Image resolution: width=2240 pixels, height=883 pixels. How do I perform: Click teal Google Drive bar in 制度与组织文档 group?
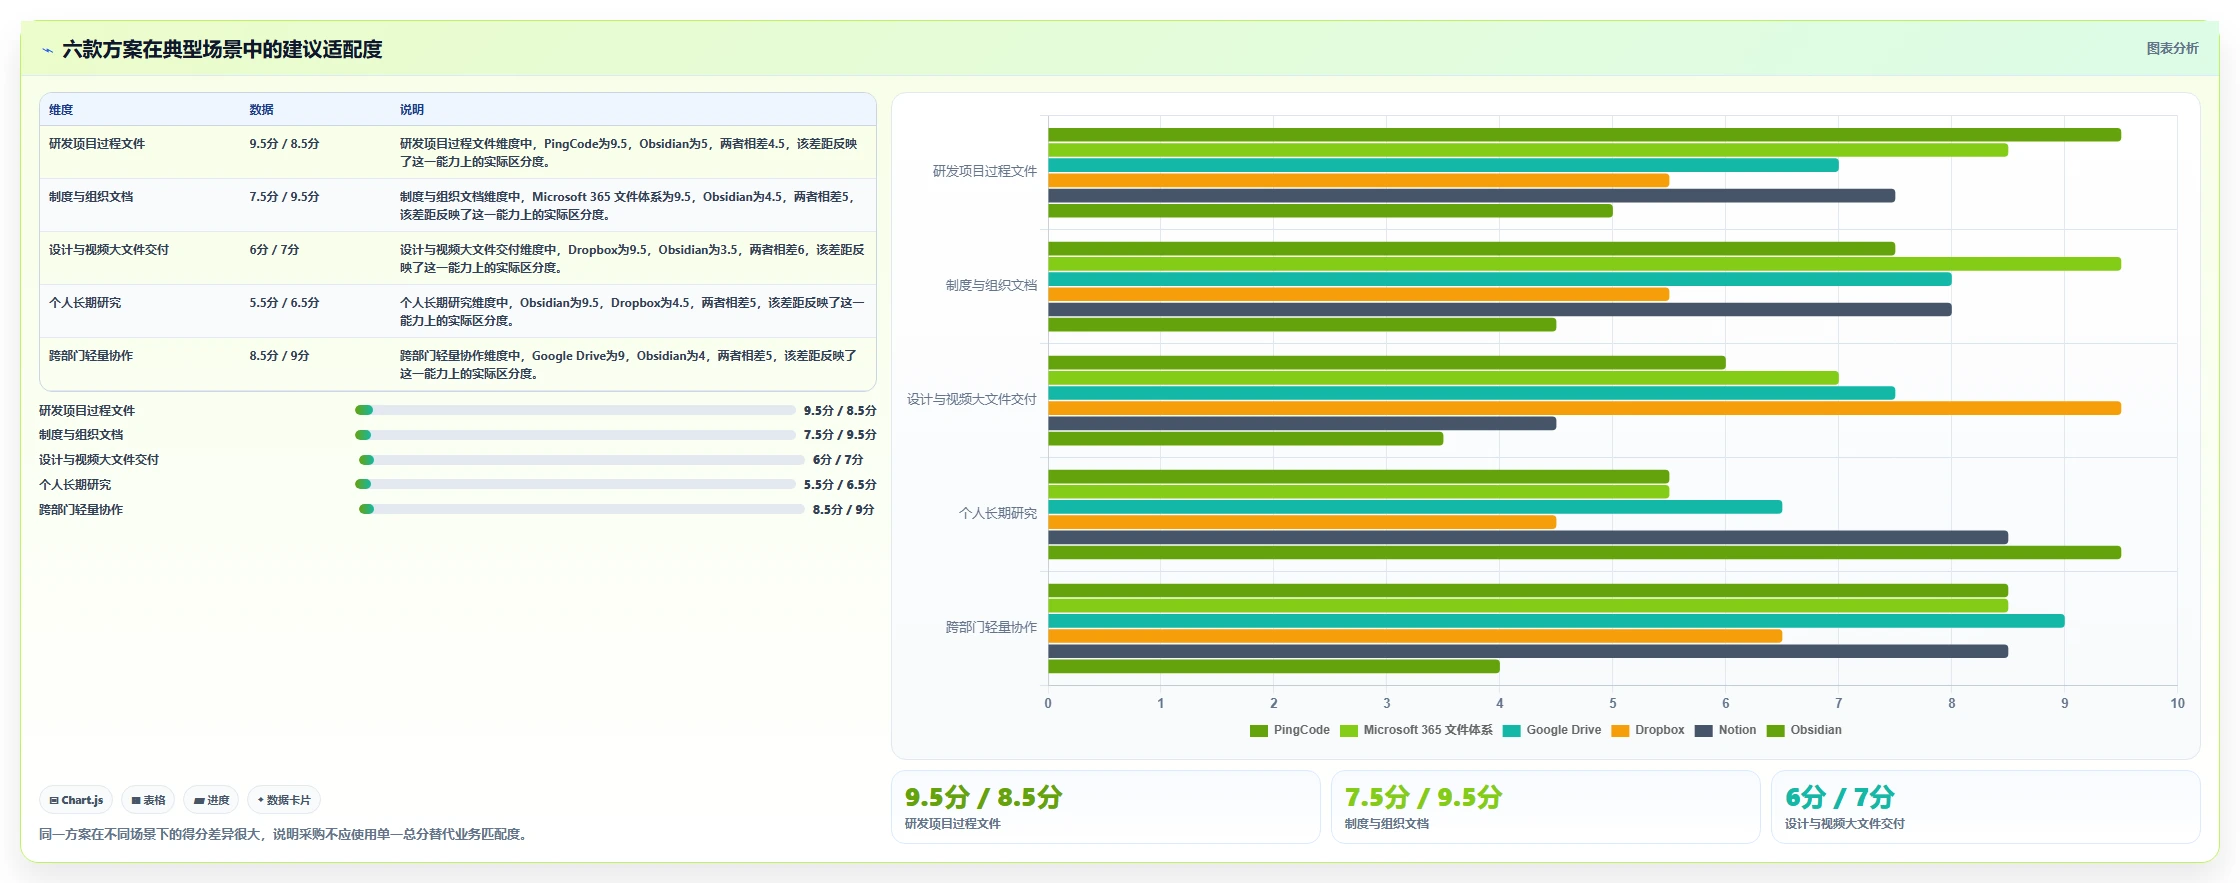pos(1500,279)
